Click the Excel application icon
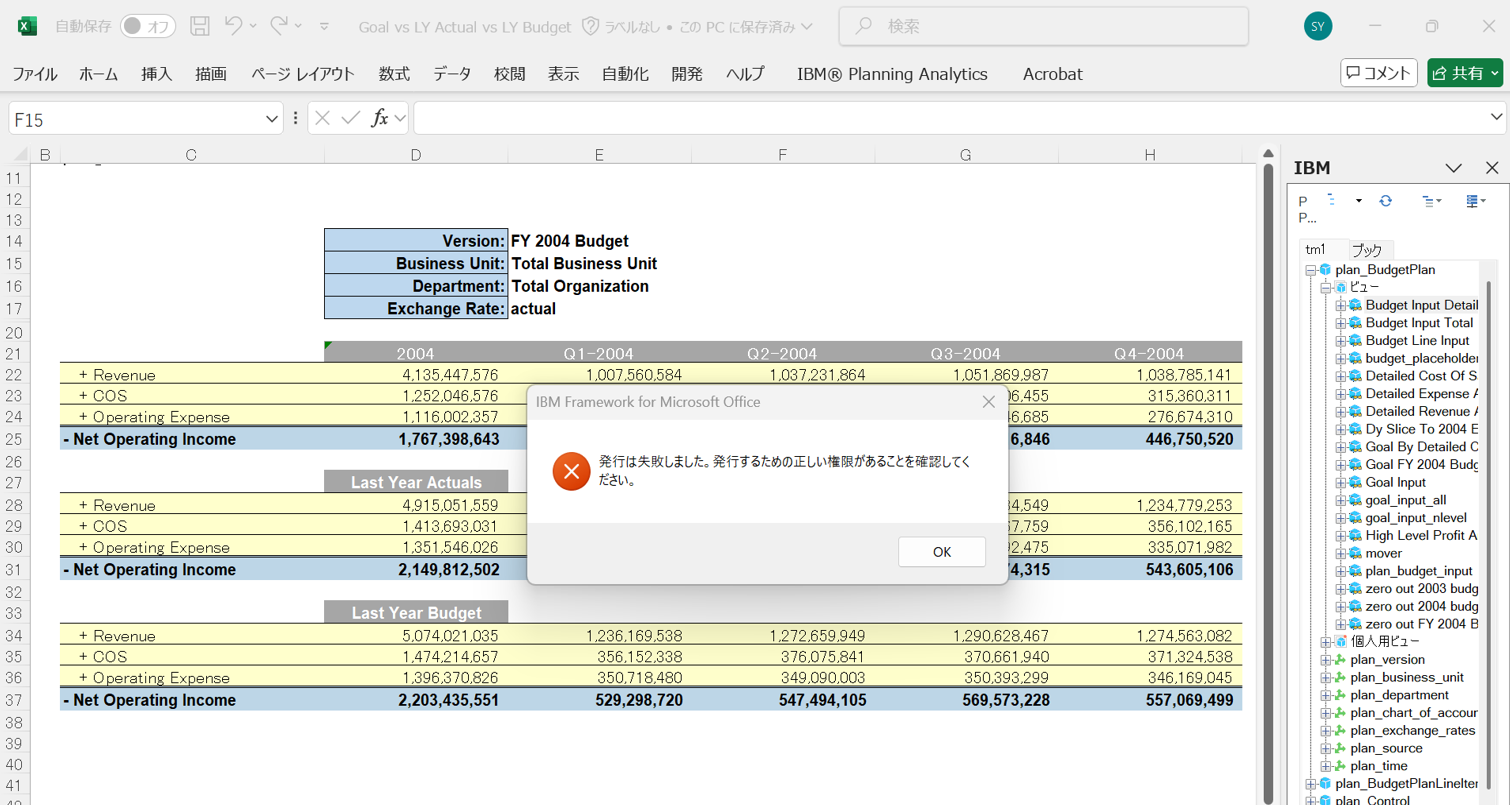This screenshot has height=805, width=1510. point(28,27)
